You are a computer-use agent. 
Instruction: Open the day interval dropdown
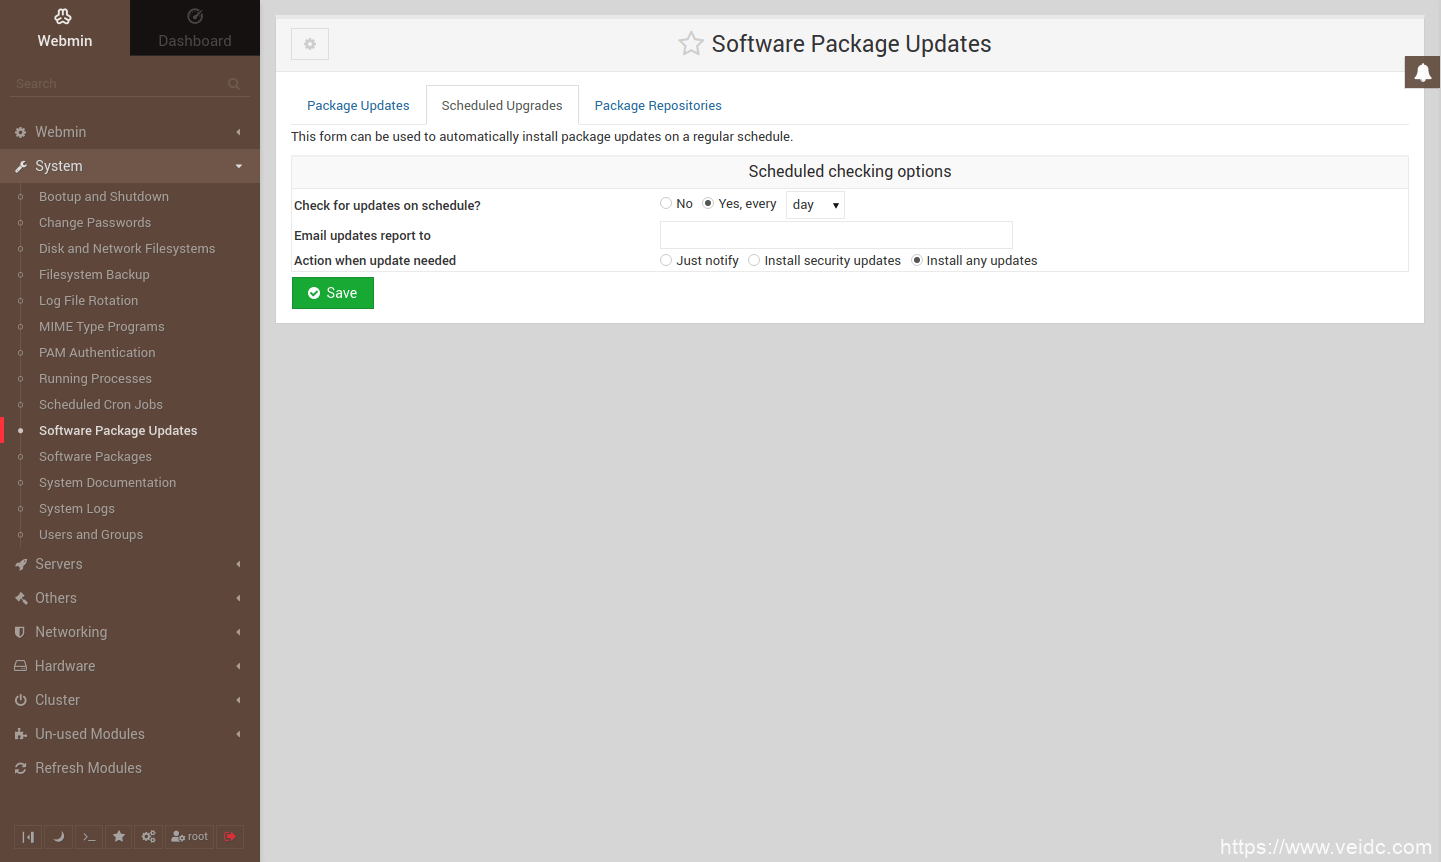tap(815, 205)
